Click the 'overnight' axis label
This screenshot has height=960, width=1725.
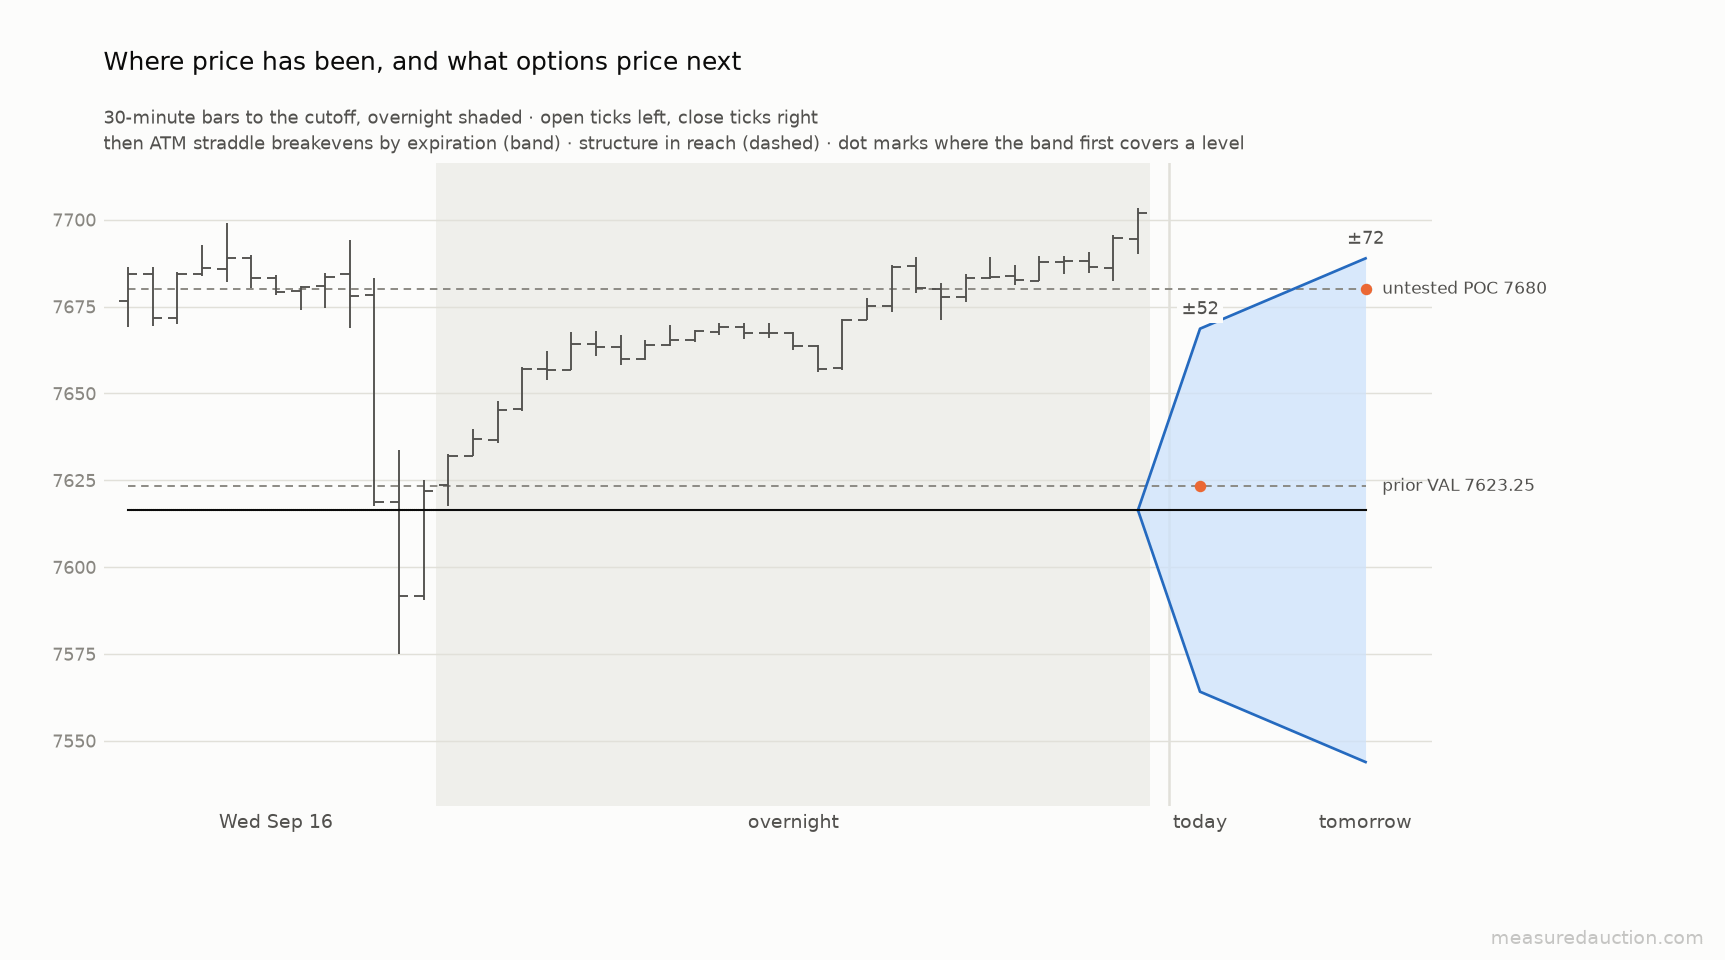pos(793,822)
